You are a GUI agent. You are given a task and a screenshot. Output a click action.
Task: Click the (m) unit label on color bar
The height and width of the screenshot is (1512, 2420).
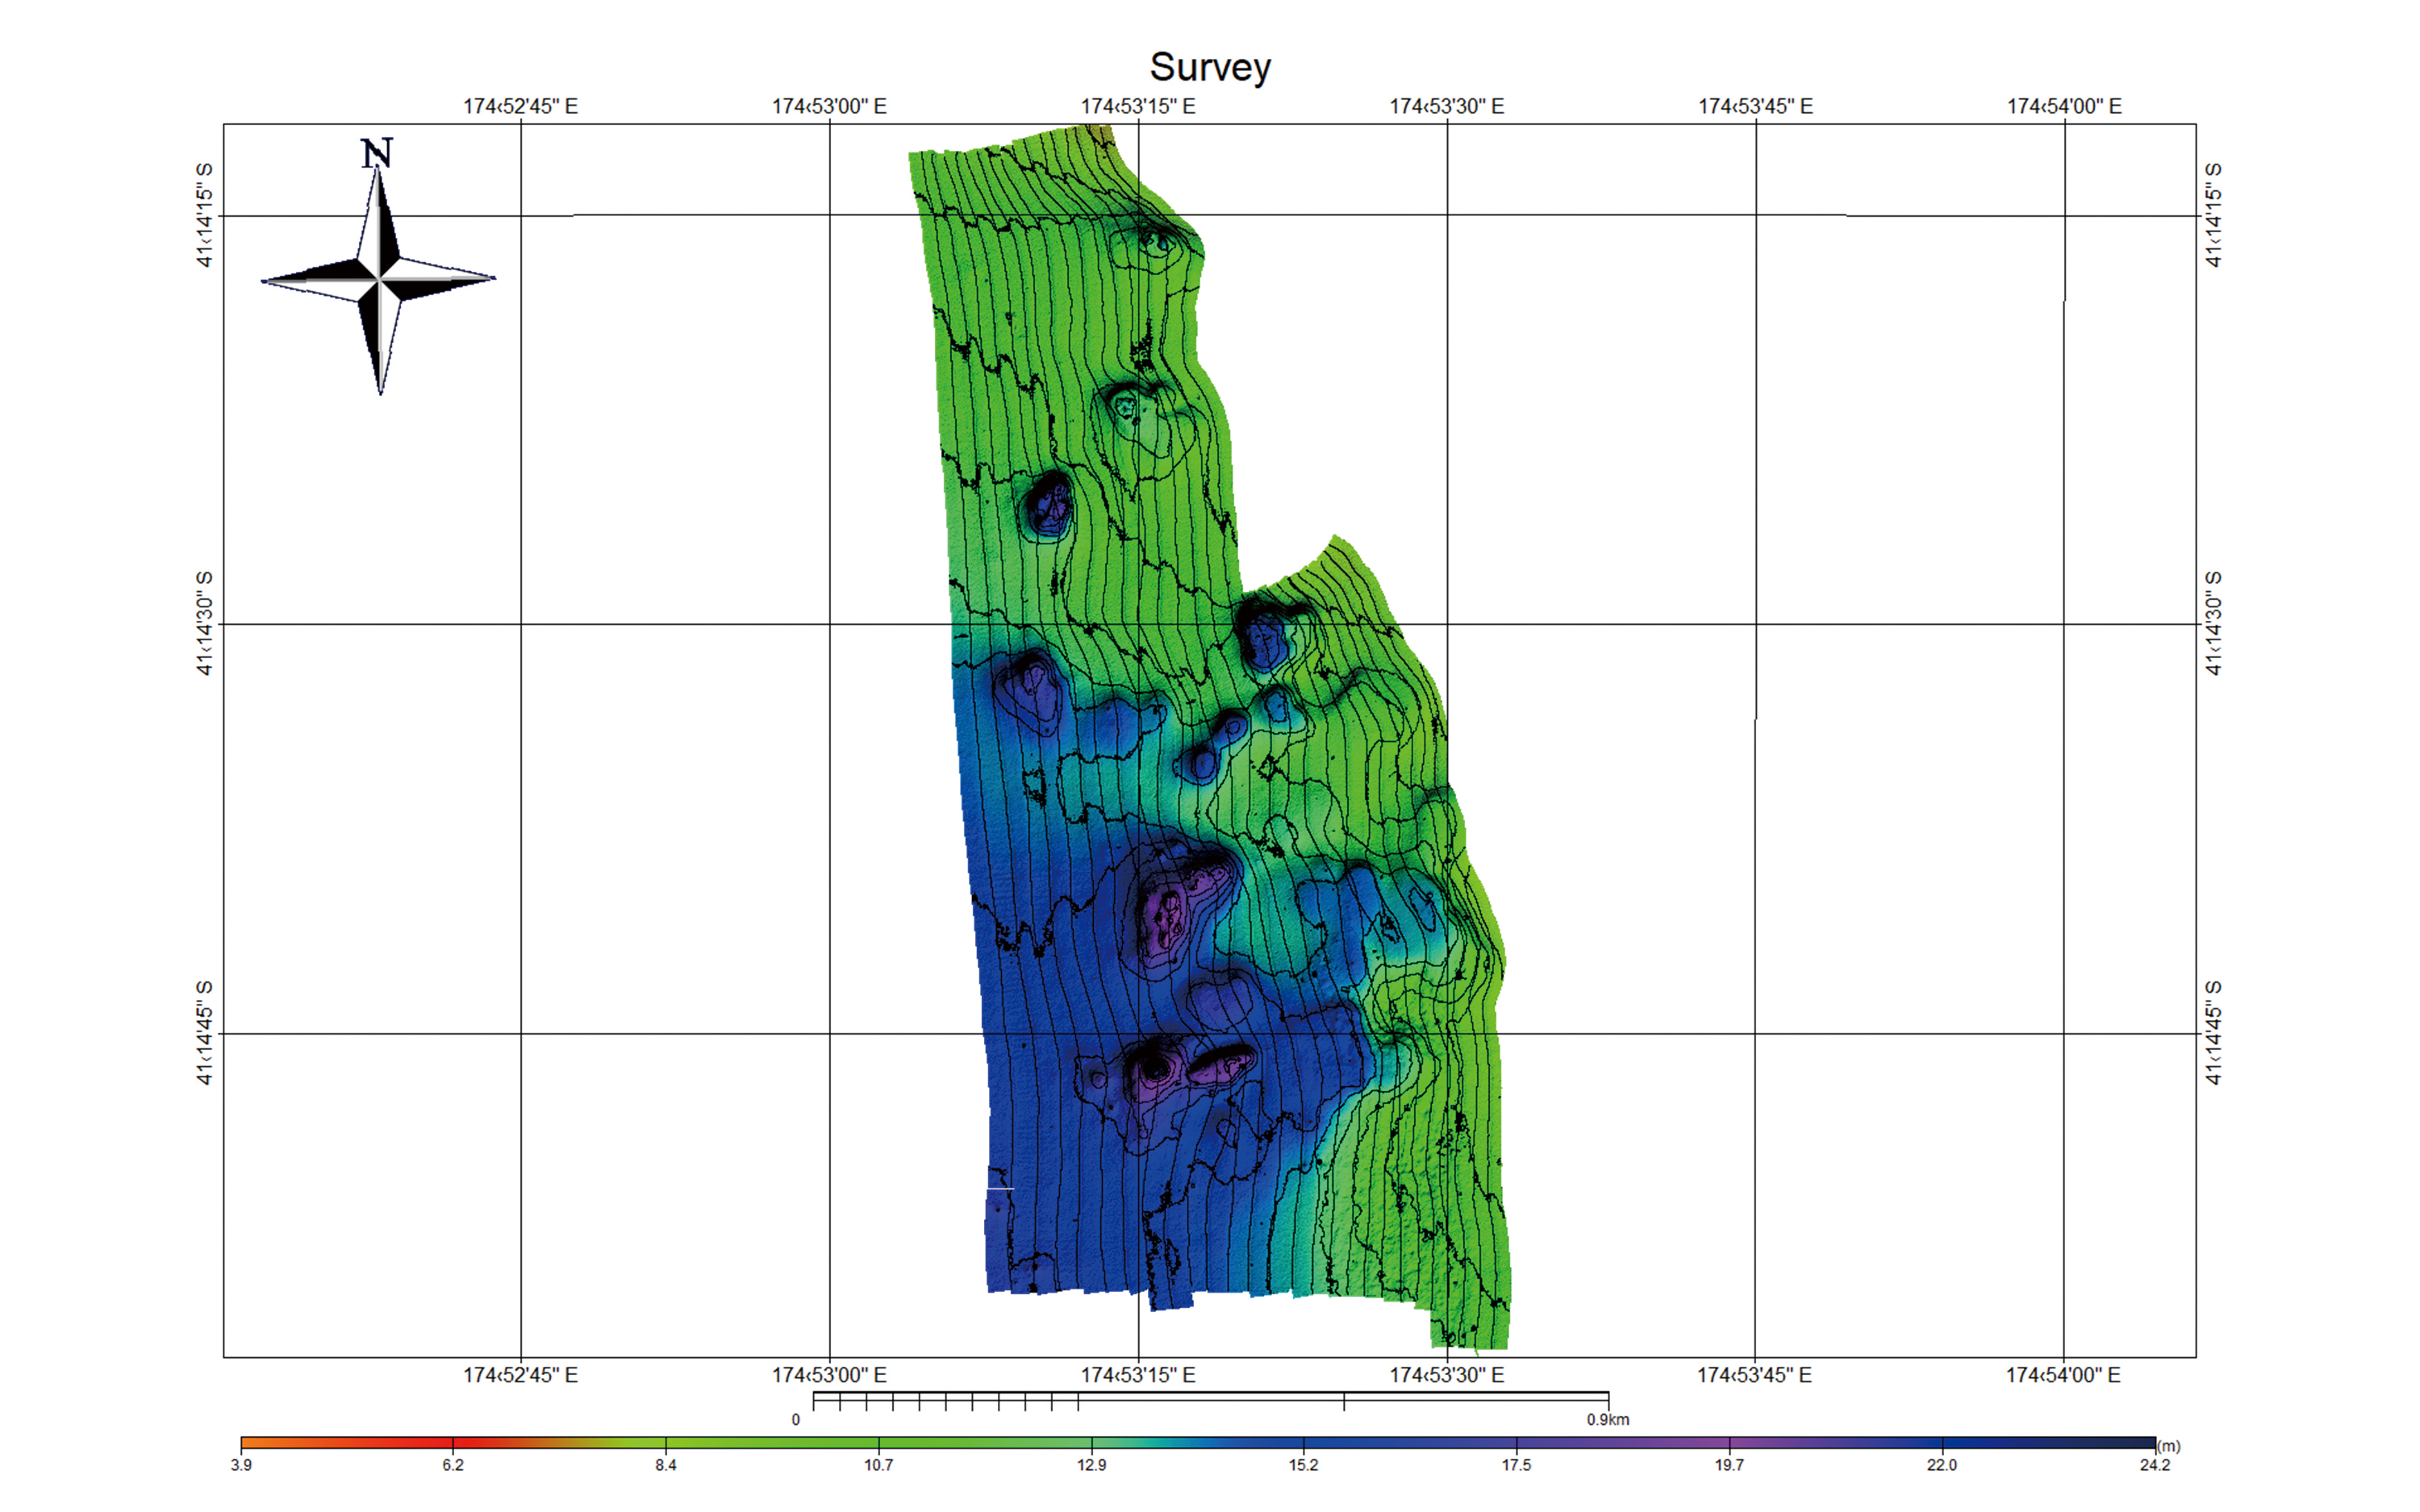pos(2169,1446)
